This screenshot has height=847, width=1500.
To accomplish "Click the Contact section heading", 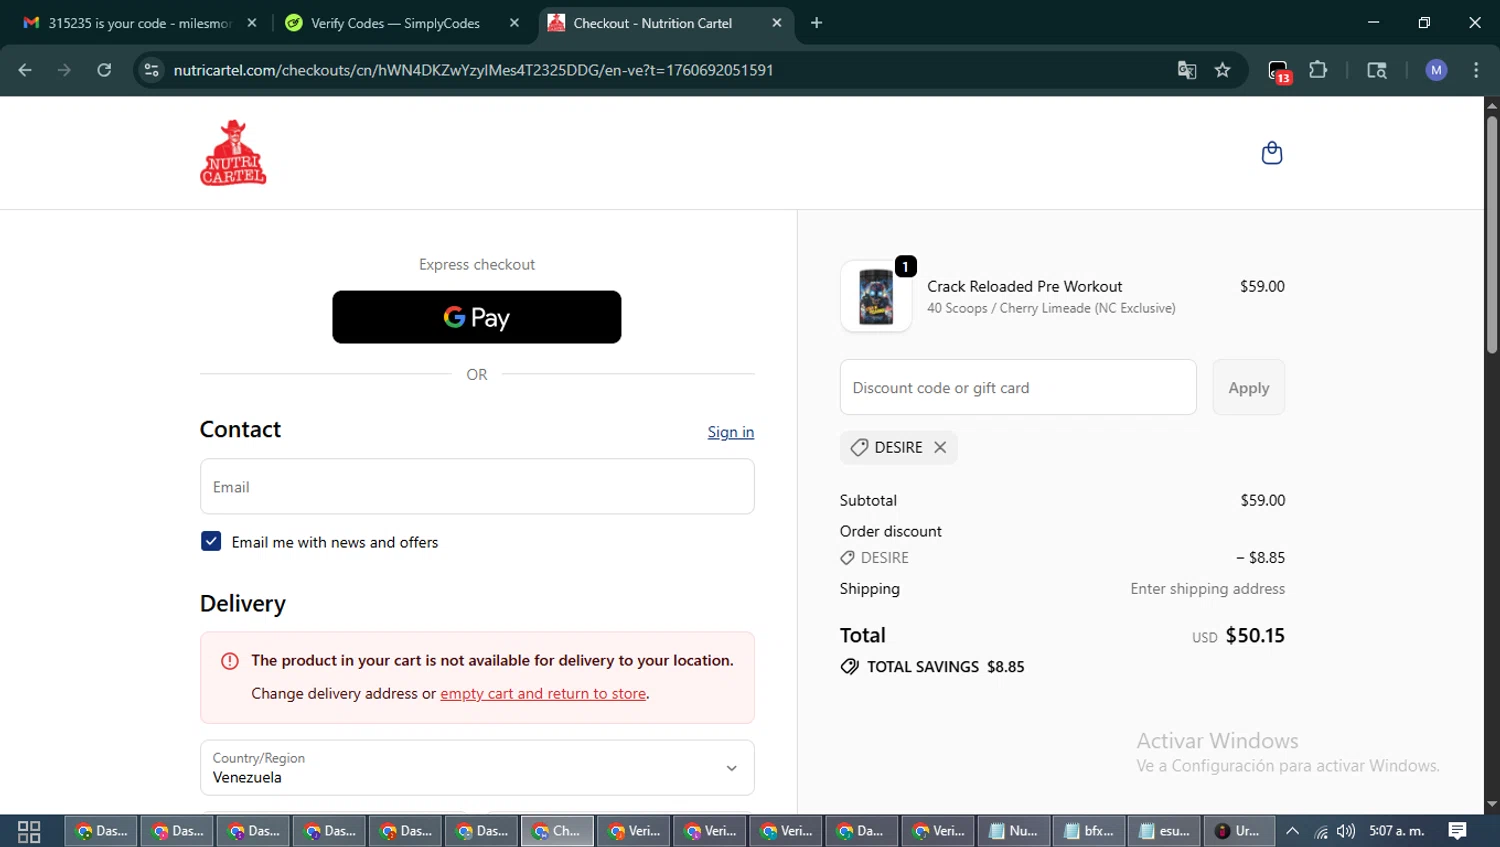I will pos(240,429).
